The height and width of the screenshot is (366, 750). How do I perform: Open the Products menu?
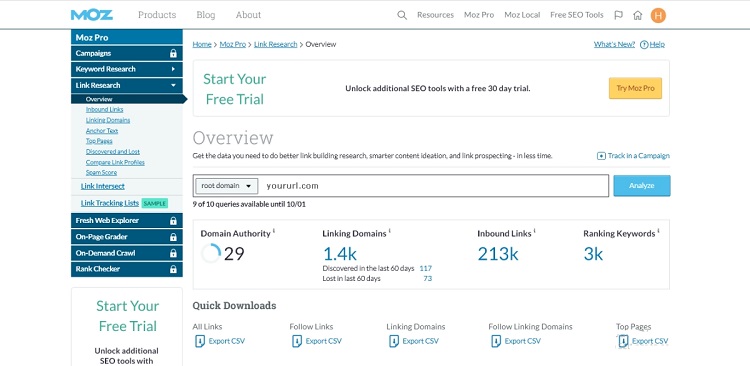(x=157, y=15)
